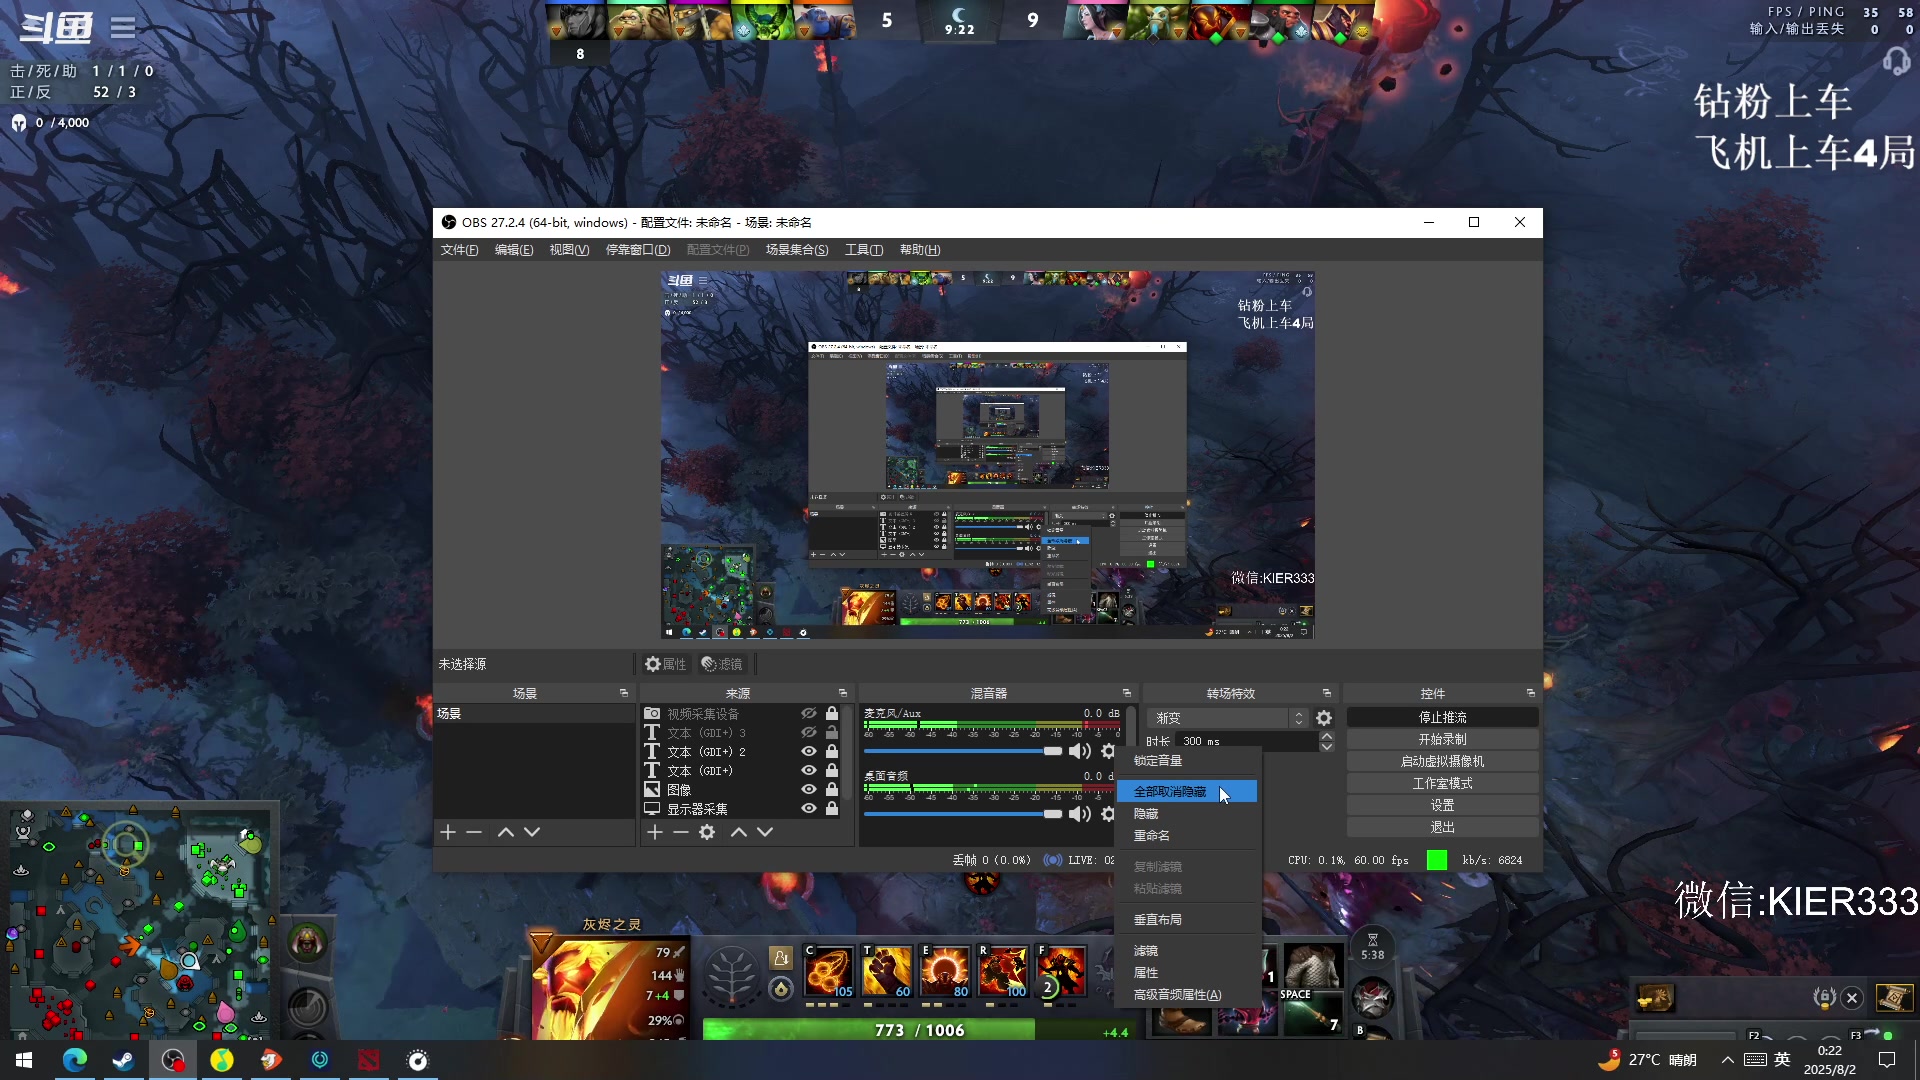Unlock the 视频采集设备 source
Image resolution: width=1920 pixels, height=1080 pixels.
832,713
